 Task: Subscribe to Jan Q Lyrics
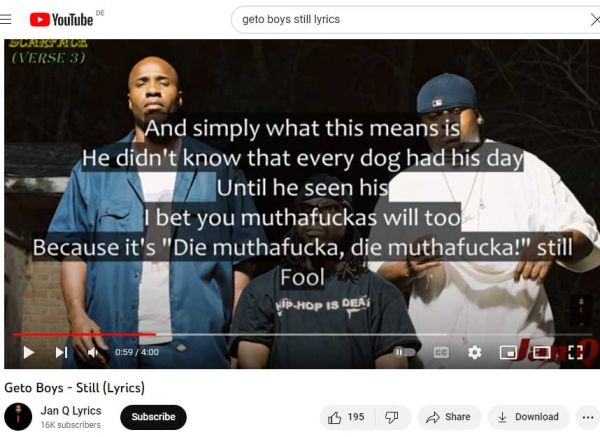pos(153,417)
